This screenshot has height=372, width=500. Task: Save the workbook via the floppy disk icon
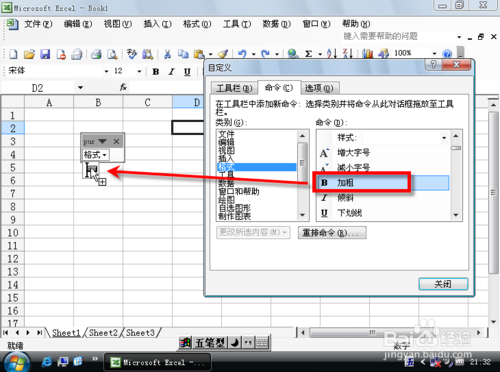(45, 54)
